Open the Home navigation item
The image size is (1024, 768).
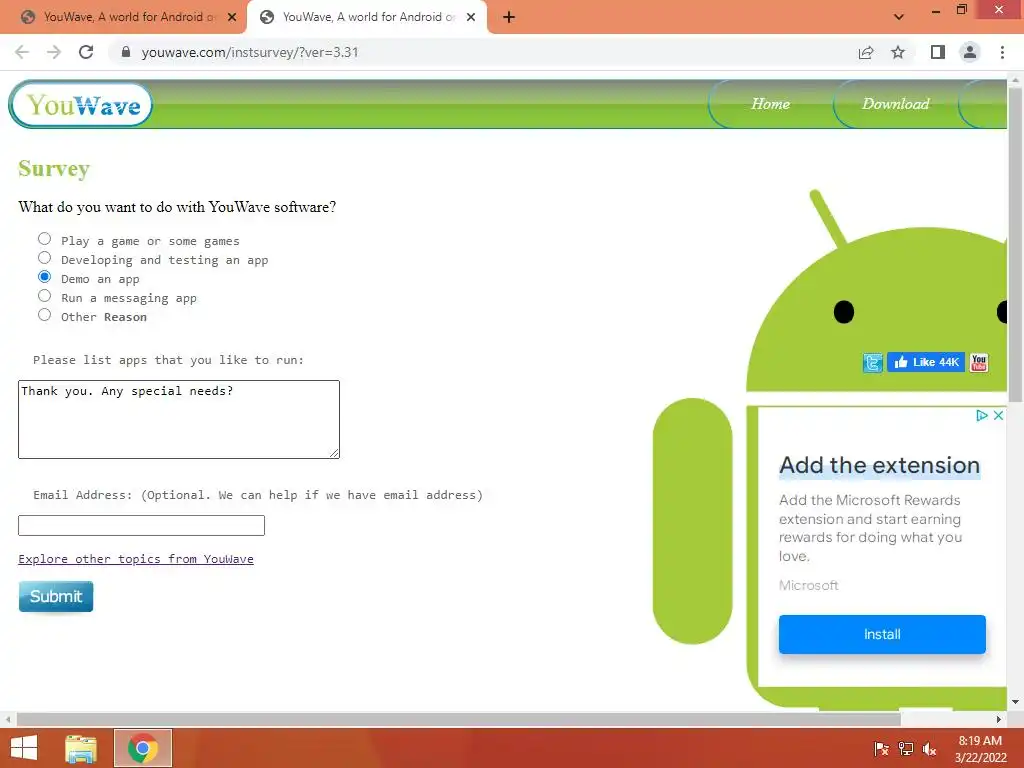coord(770,104)
